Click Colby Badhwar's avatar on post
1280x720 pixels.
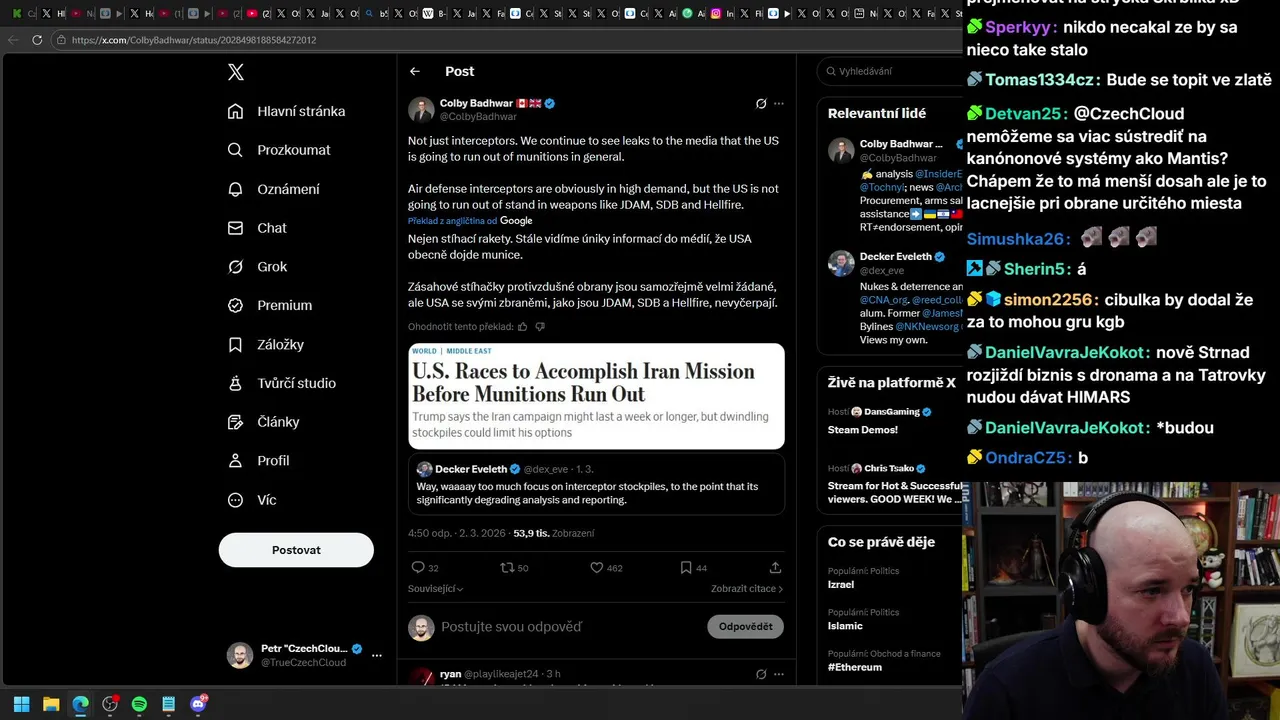click(421, 110)
